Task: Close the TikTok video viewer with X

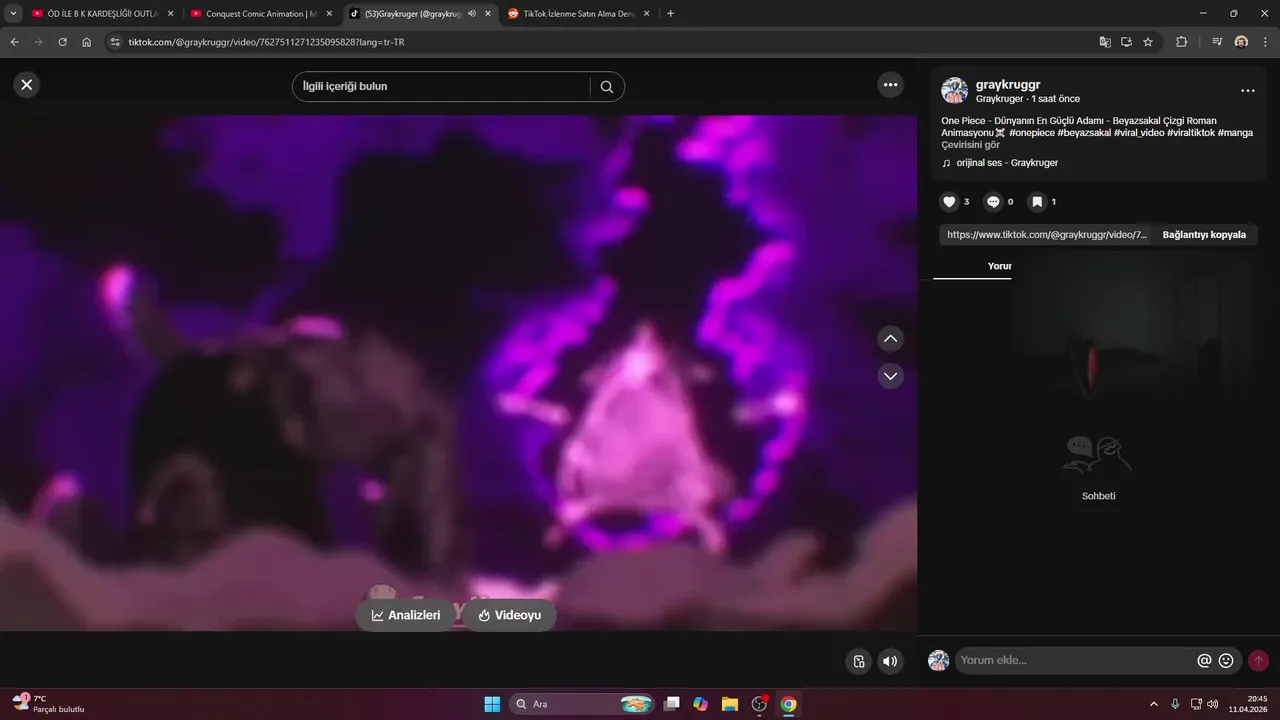Action: pos(27,85)
